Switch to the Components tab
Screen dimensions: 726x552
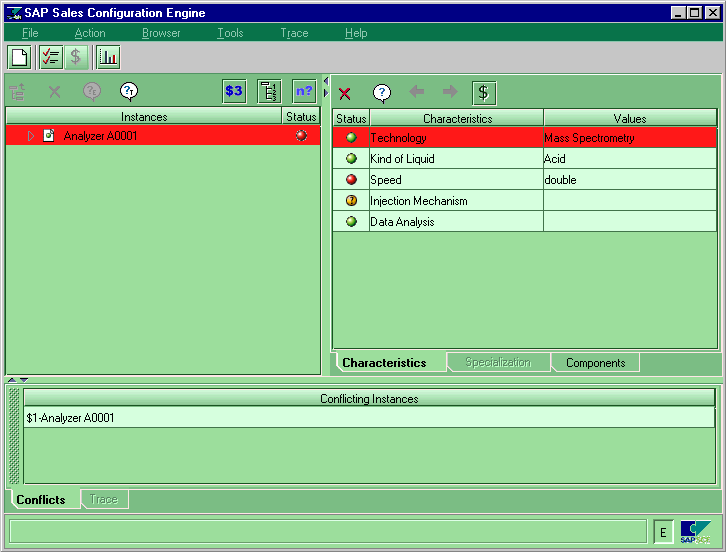pyautogui.click(x=595, y=363)
